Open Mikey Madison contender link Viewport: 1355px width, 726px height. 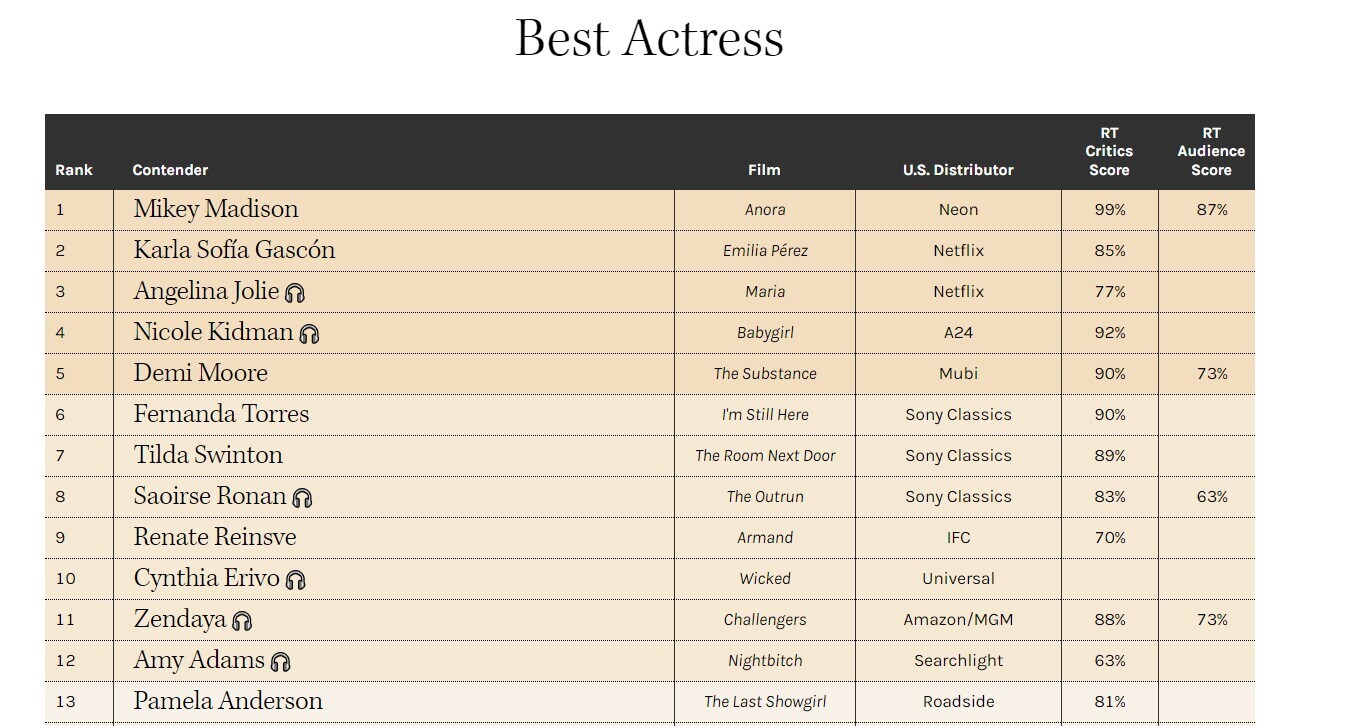[216, 209]
